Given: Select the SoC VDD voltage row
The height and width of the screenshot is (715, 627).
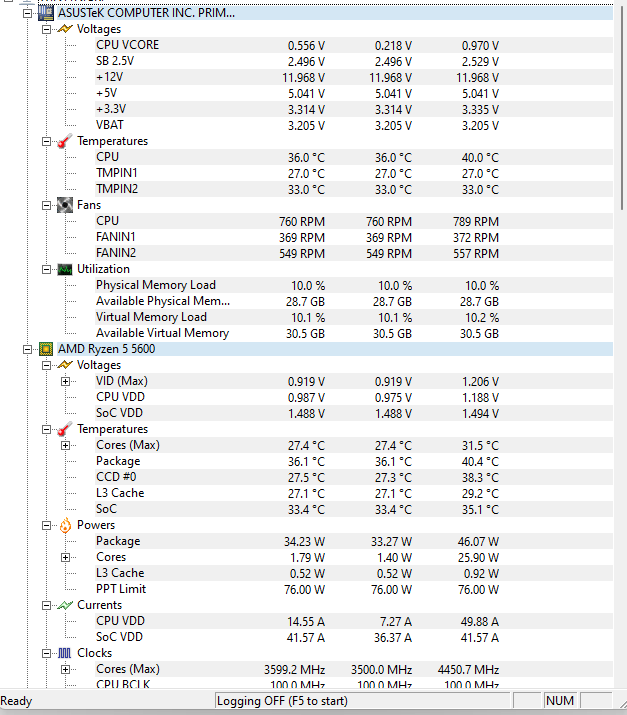Looking at the screenshot, I should pyautogui.click(x=353, y=413).
